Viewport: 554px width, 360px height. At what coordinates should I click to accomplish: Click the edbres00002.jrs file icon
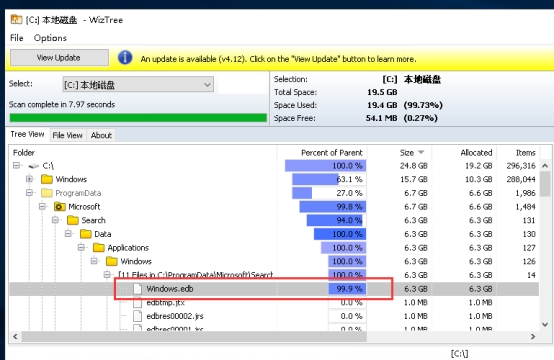point(137,316)
